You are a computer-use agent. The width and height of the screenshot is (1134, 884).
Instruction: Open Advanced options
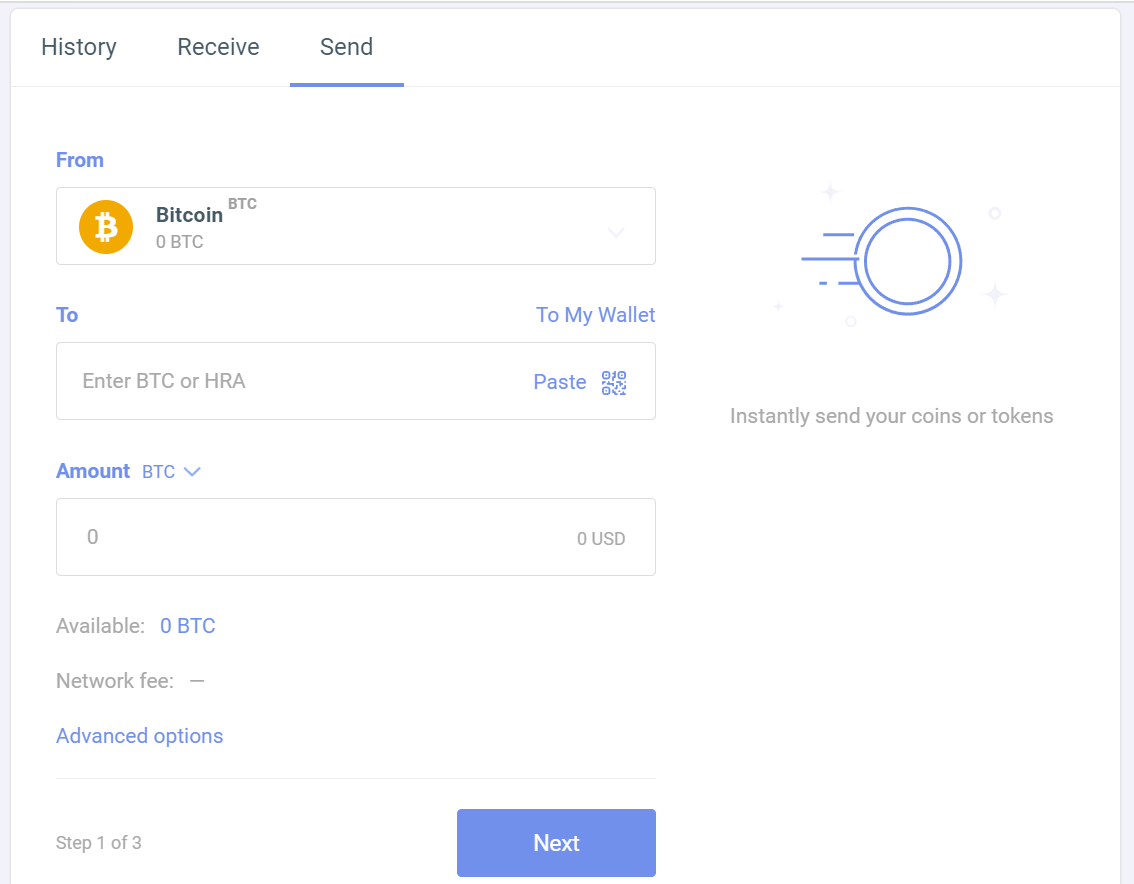[139, 736]
